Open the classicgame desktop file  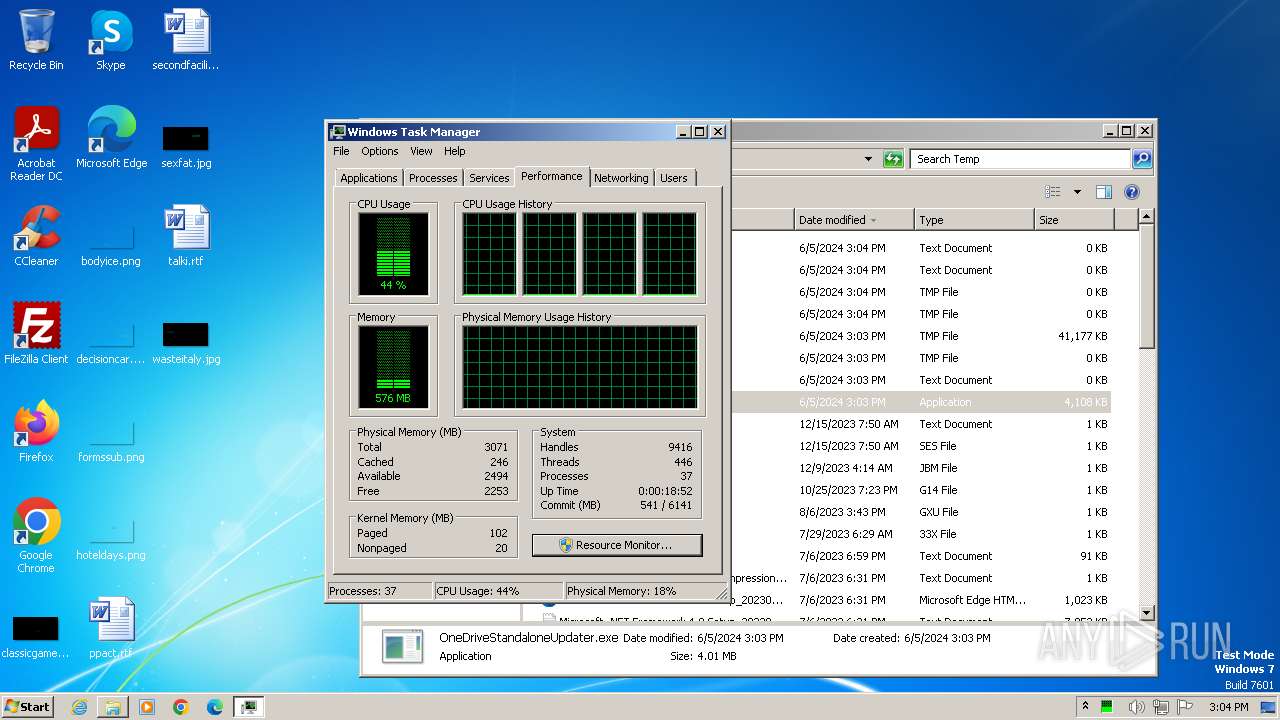coord(36,636)
